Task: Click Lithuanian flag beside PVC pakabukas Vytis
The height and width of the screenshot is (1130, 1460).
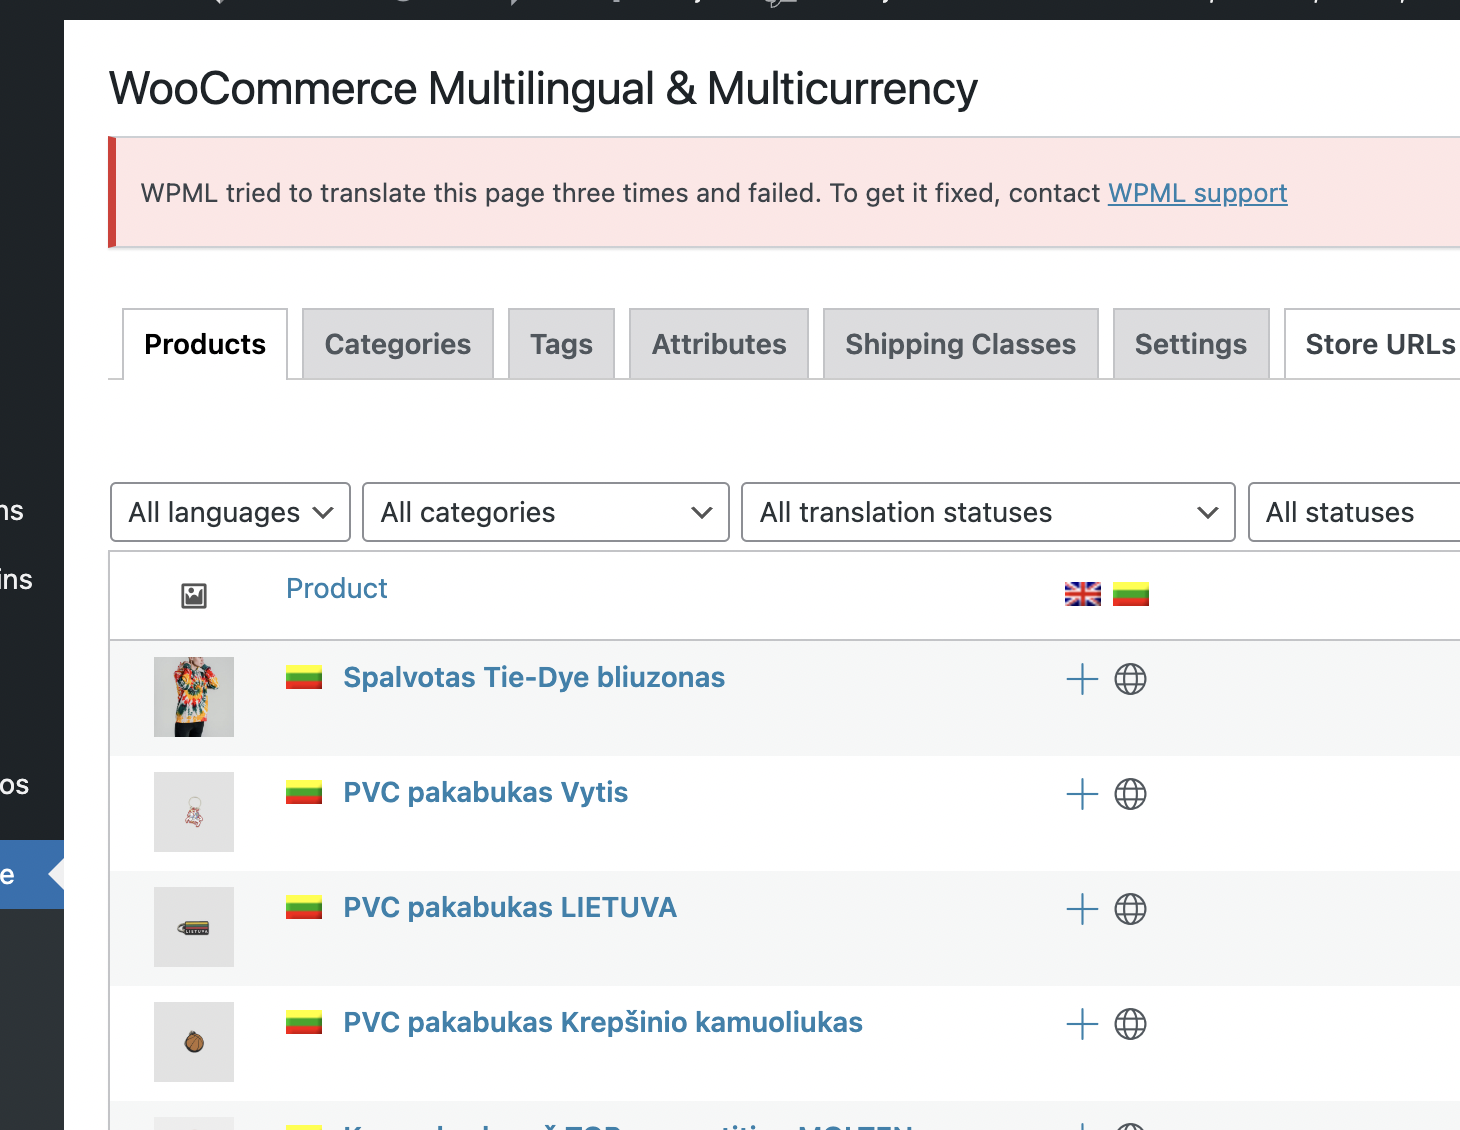Action: coord(304,793)
